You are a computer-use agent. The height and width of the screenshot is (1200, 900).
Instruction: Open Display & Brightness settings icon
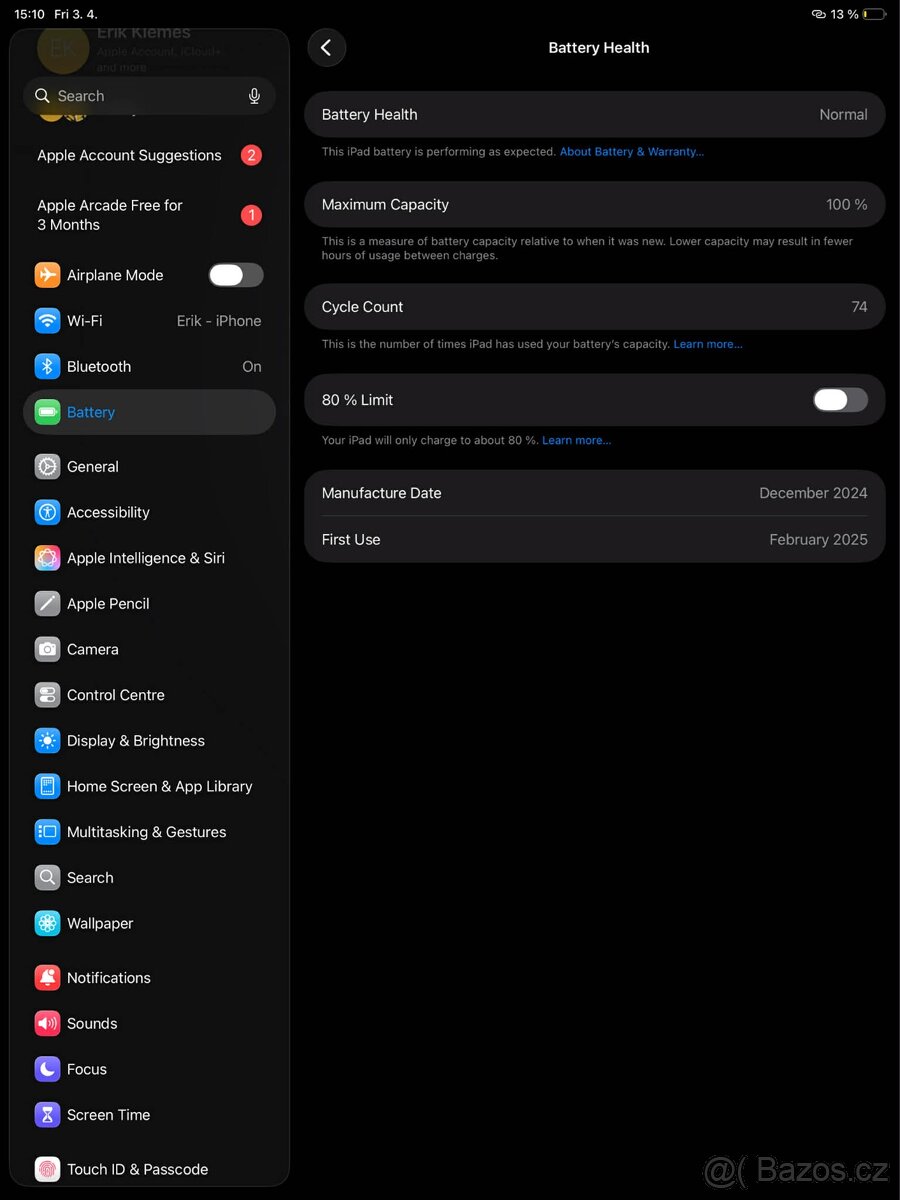click(46, 740)
